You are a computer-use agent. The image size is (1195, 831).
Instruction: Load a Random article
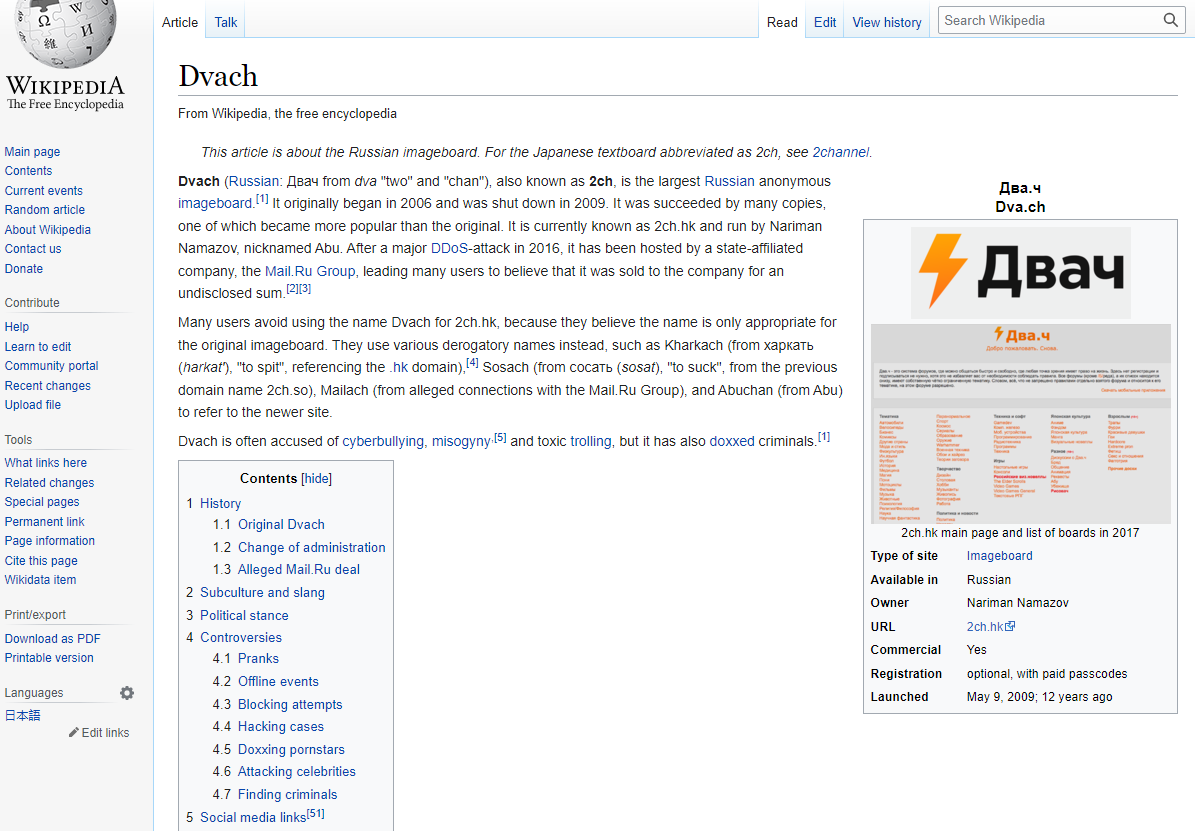point(45,210)
